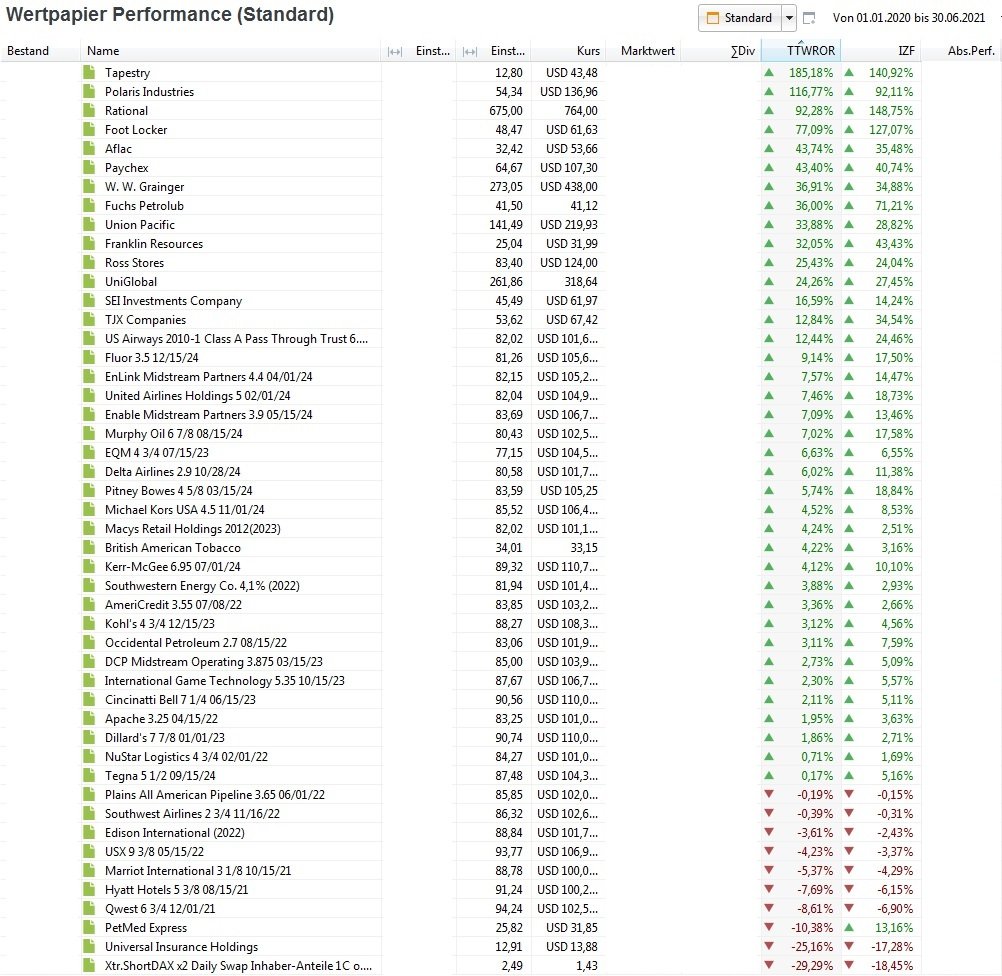Screen dimensions: 1002x976
Task: Click the security icon next to TJX Companies
Action: [89, 320]
